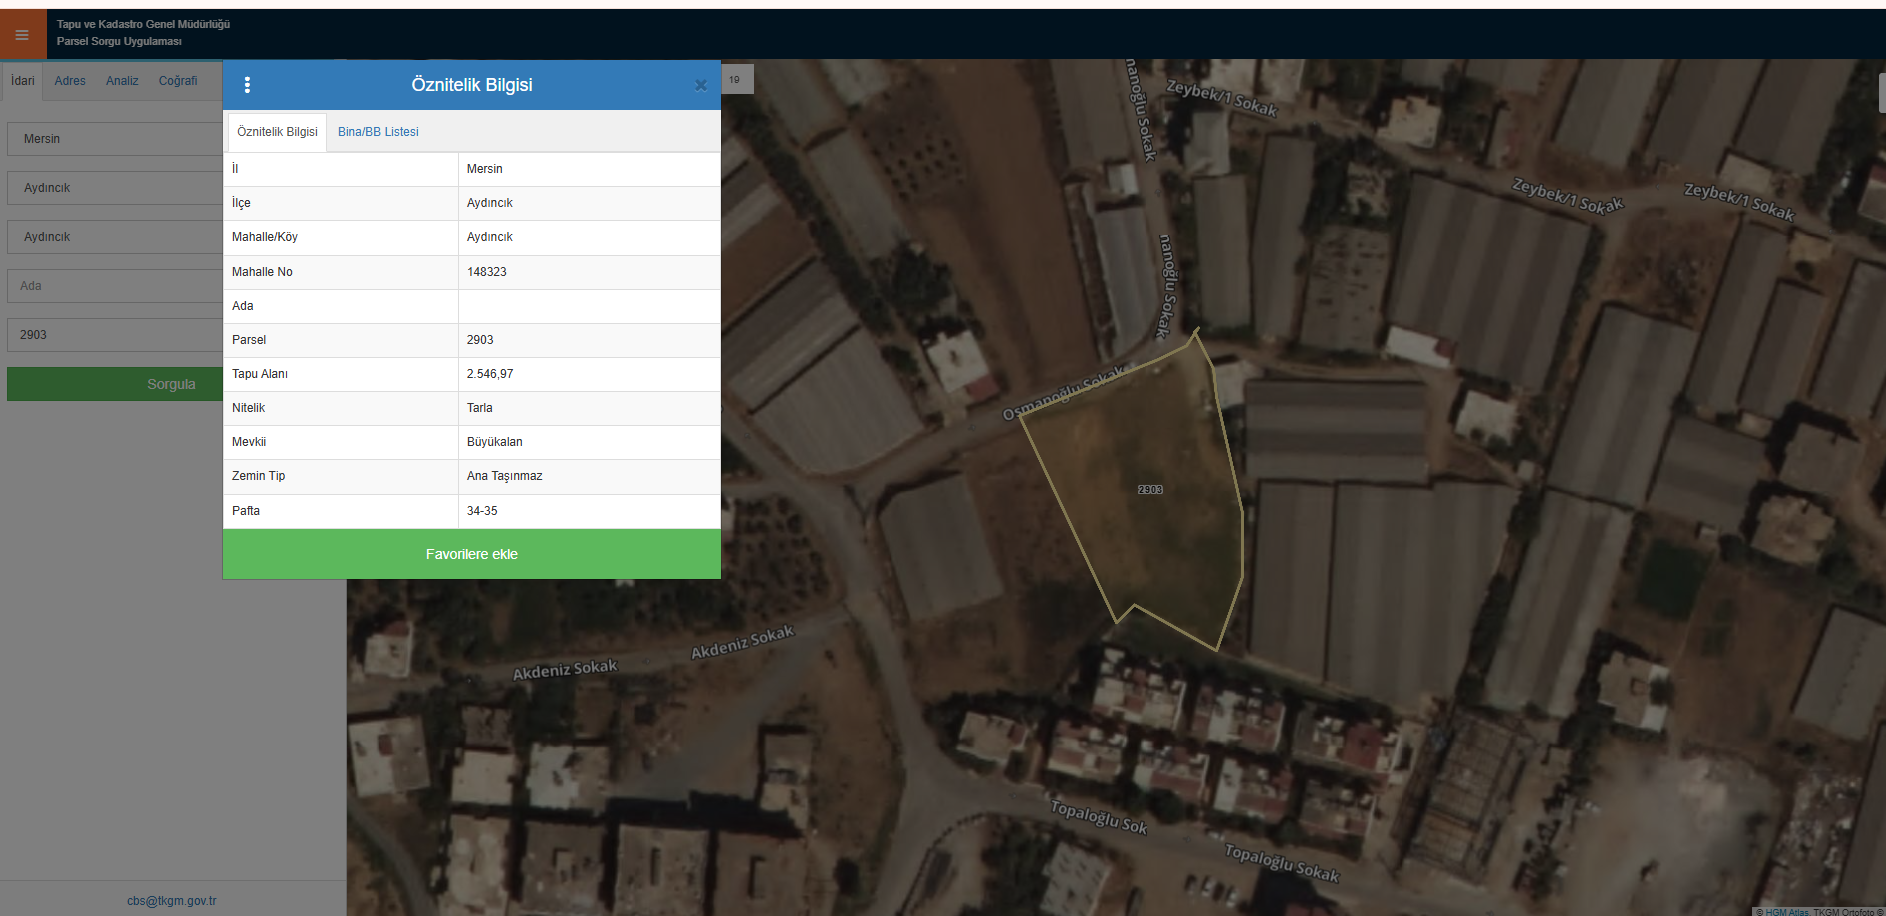Switch to the Bina/BB Listesi tab
Viewport: 1886px width, 916px height.
tap(378, 132)
